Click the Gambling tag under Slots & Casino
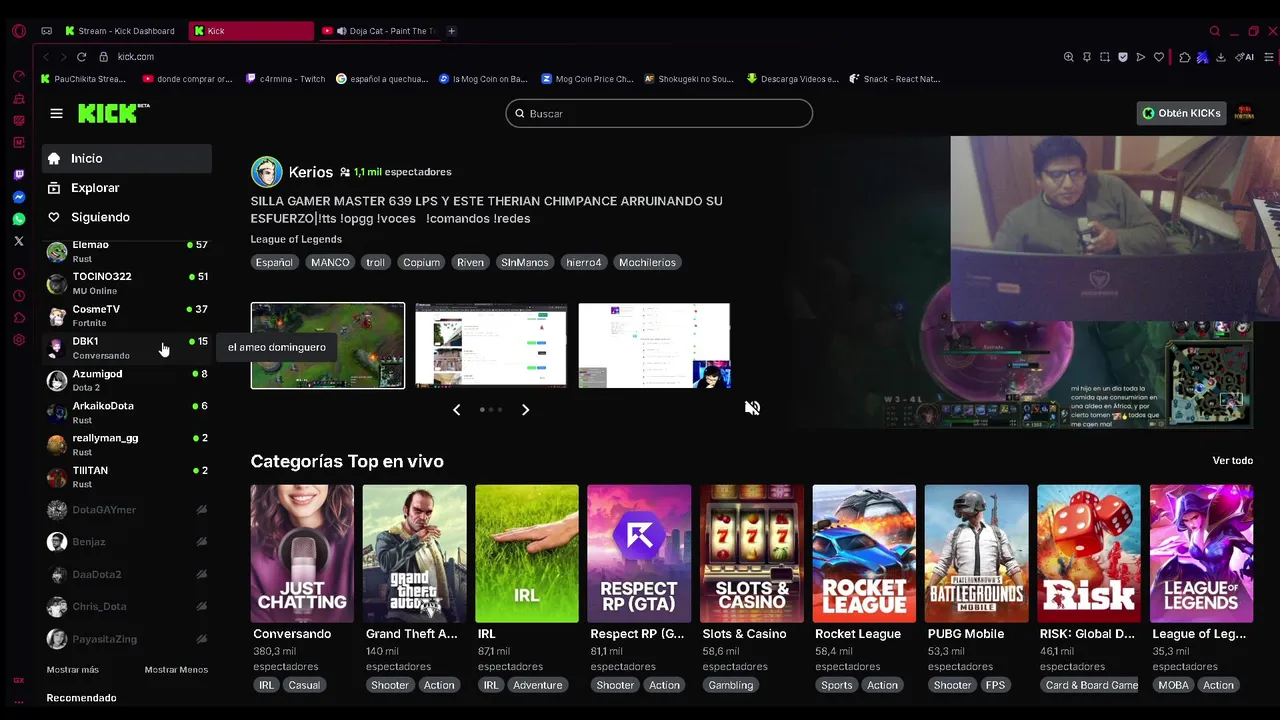Screen dimensions: 1280x720 [731, 685]
